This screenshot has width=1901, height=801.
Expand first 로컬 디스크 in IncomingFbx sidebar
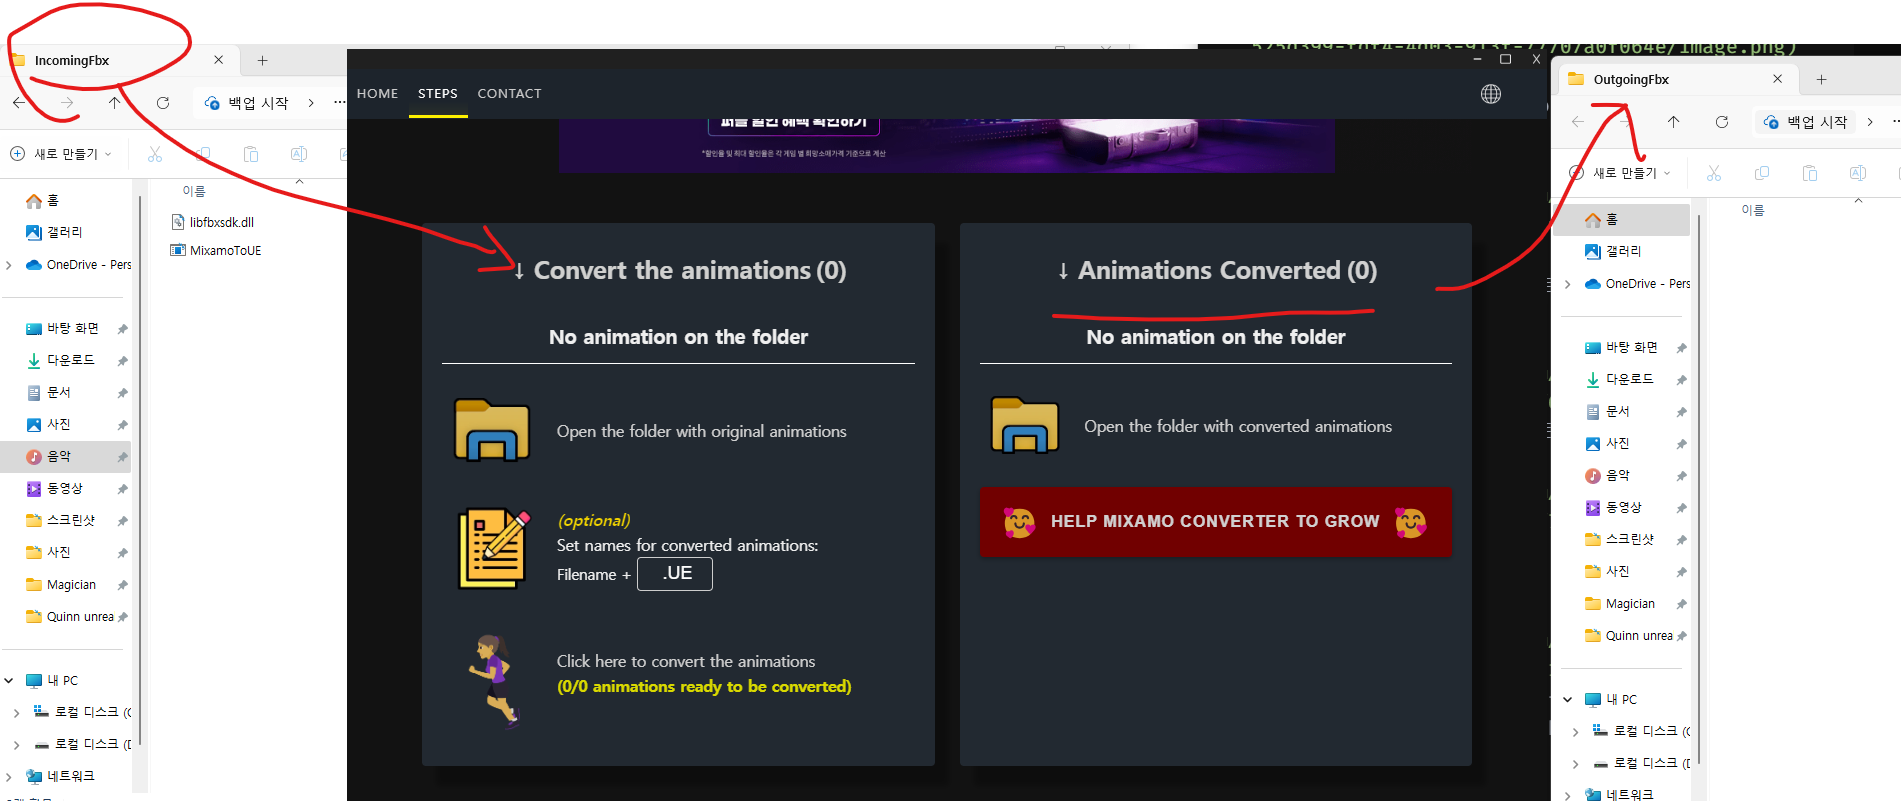(17, 712)
